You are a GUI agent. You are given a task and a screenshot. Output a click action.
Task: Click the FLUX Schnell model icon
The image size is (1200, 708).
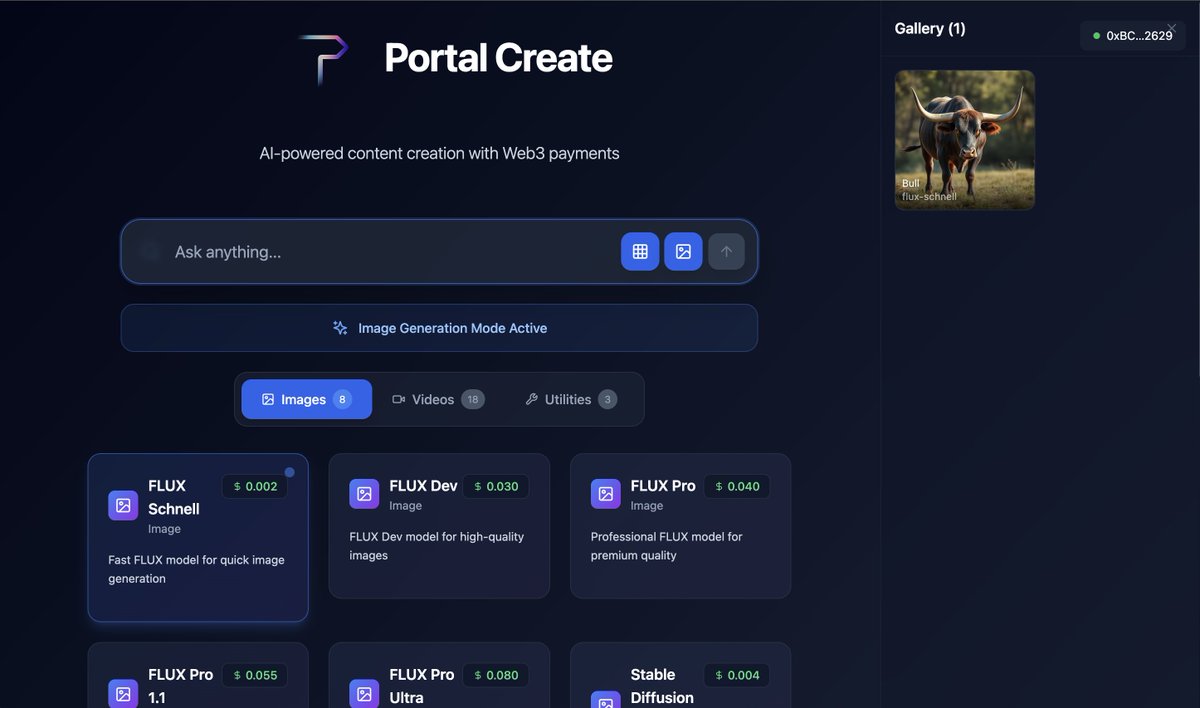[123, 506]
